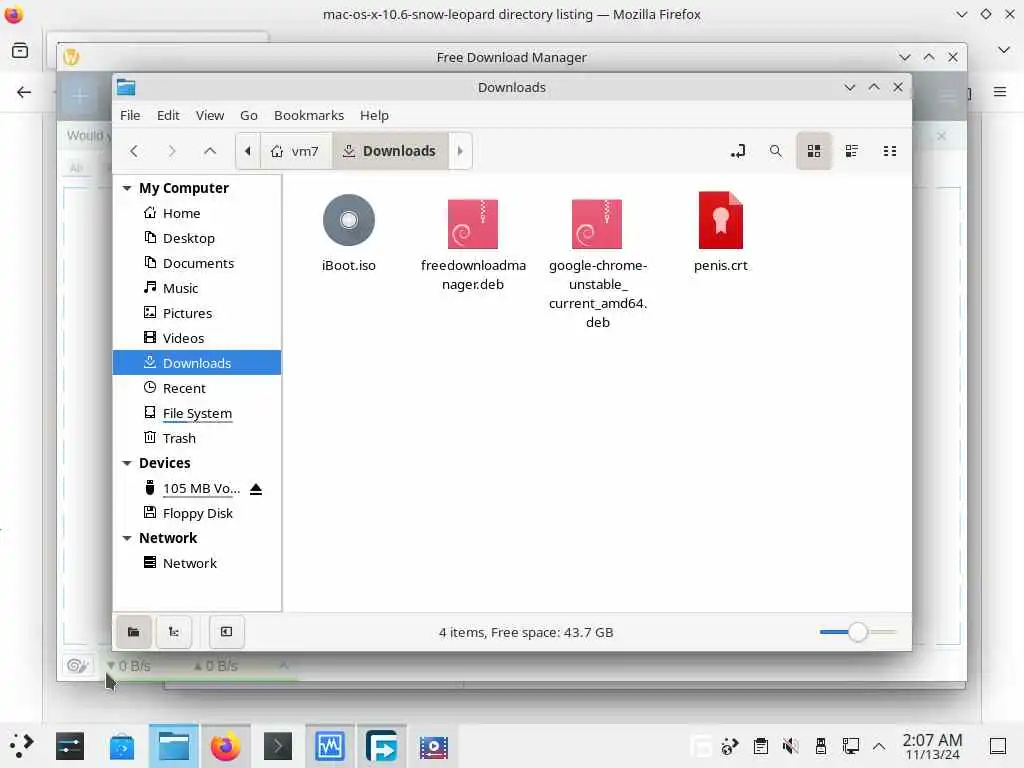Open Documents in the sidebar
1024x768 pixels.
click(x=197, y=263)
